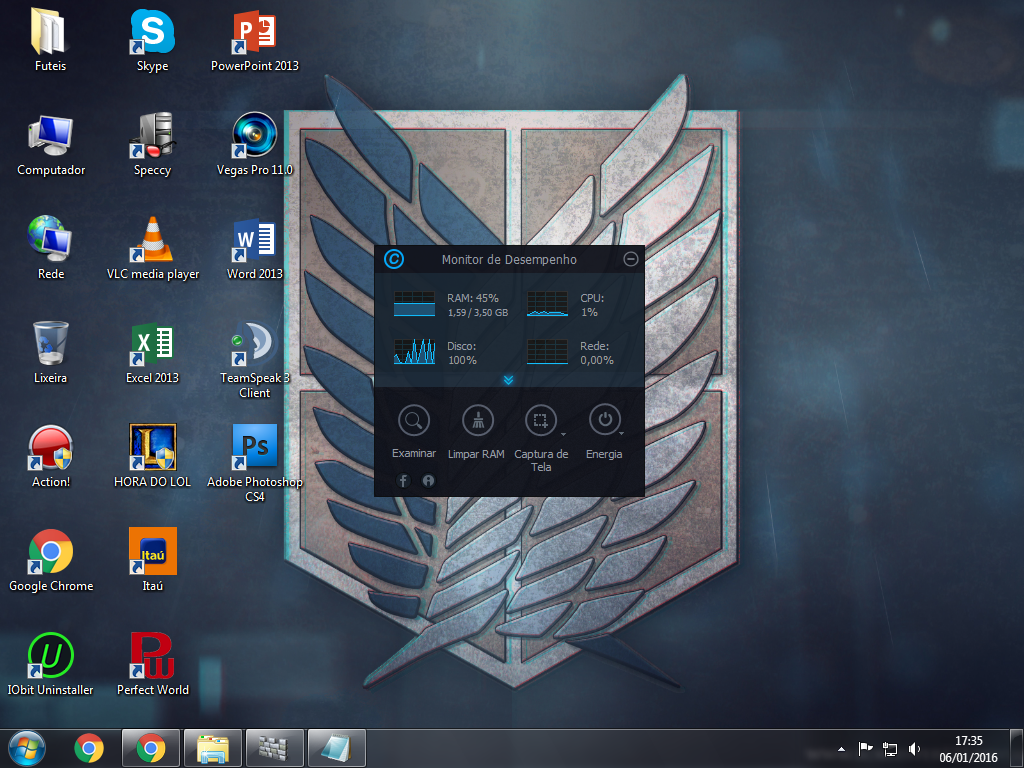The image size is (1024, 768).
Task: Open the network tray icon
Action: [890, 749]
